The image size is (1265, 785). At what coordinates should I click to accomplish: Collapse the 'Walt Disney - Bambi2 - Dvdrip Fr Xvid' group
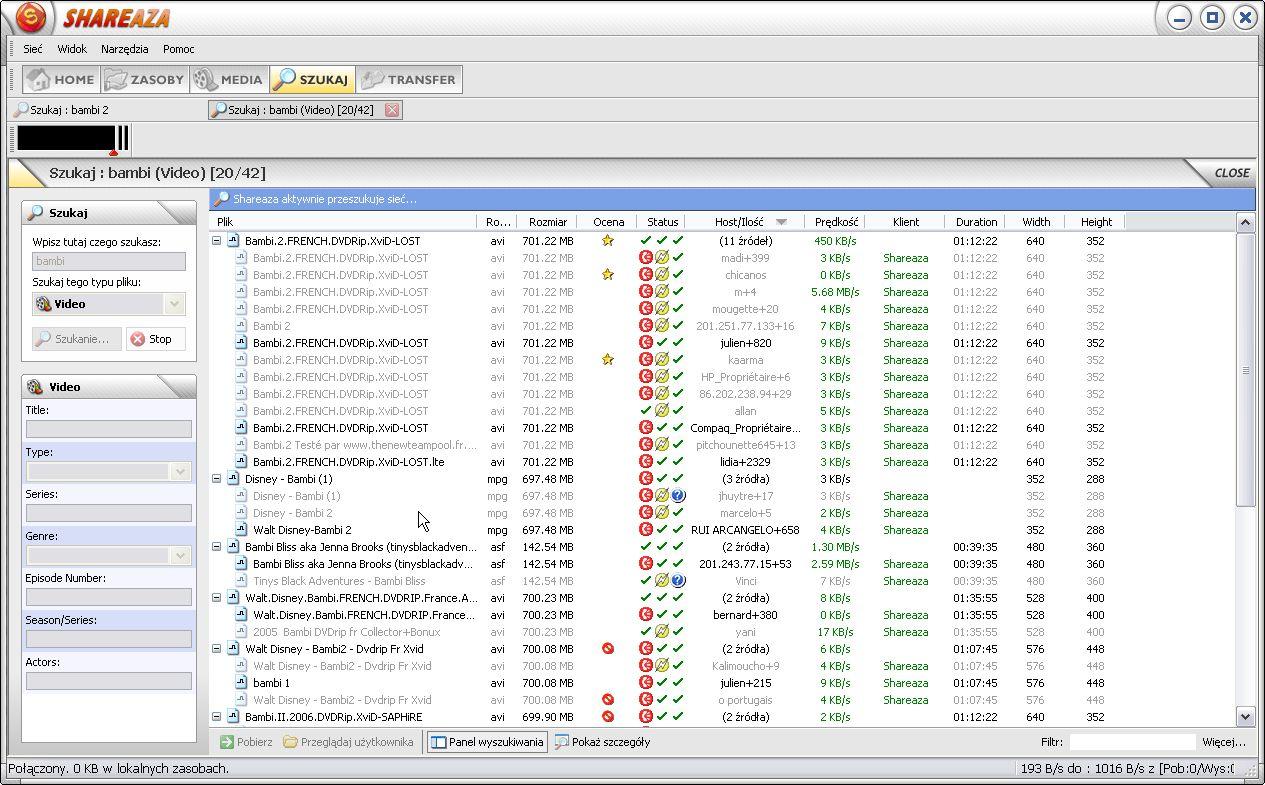[217, 649]
